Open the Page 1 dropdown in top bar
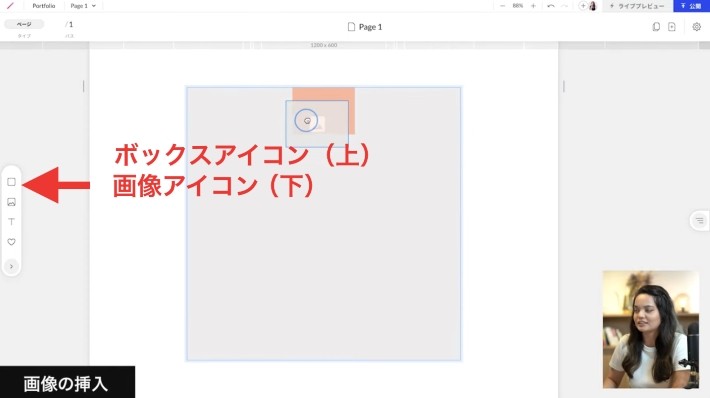Viewport: 710px width, 398px height. click(83, 6)
